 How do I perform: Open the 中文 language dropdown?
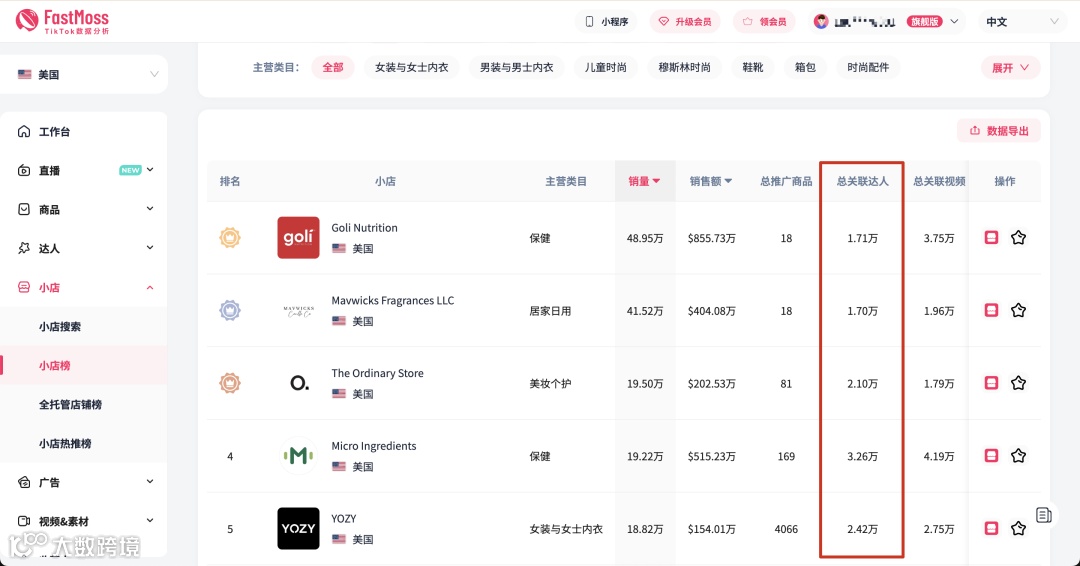click(1022, 21)
